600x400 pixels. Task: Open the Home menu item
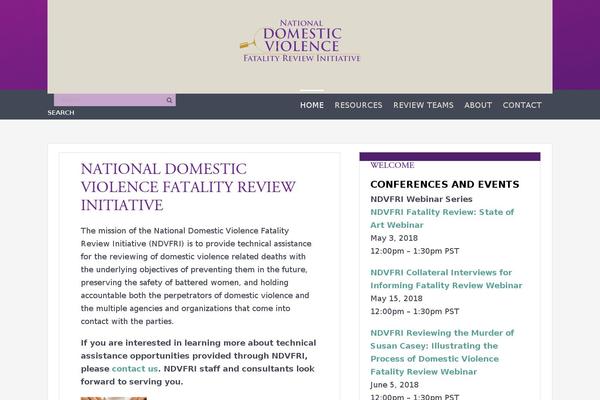click(312, 105)
